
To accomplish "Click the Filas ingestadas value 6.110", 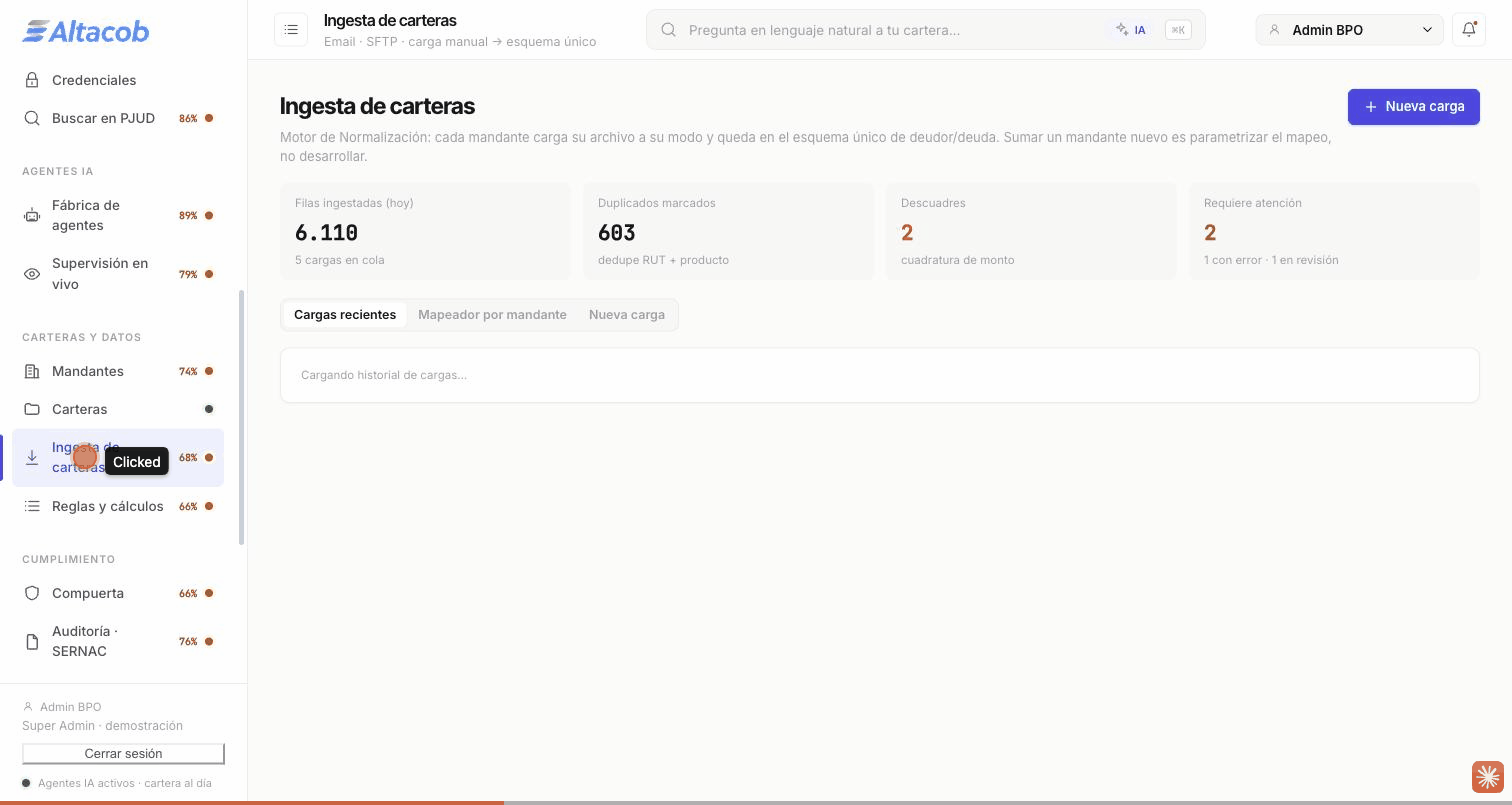I will coord(326,233).
